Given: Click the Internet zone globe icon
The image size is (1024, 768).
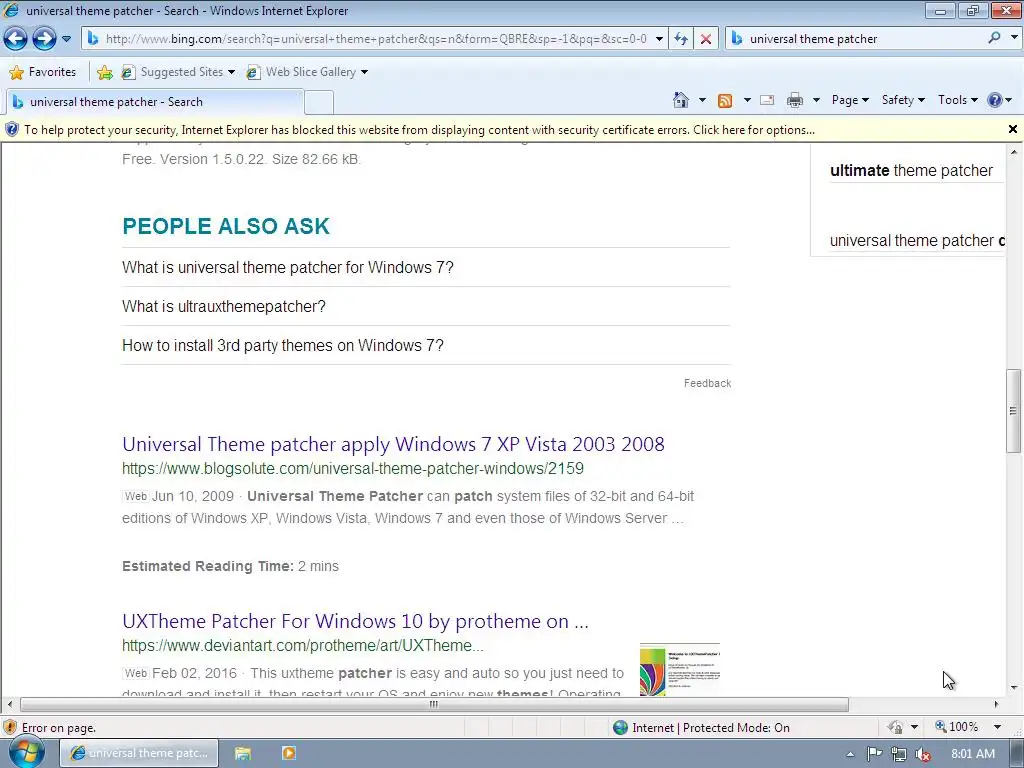Looking at the screenshot, I should (x=620, y=728).
